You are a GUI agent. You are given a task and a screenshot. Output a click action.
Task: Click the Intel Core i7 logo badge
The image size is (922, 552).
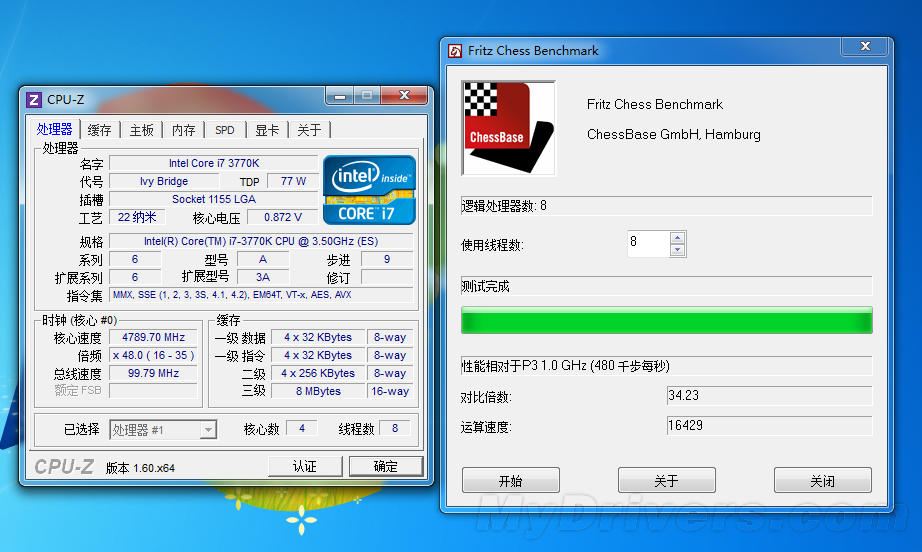370,190
